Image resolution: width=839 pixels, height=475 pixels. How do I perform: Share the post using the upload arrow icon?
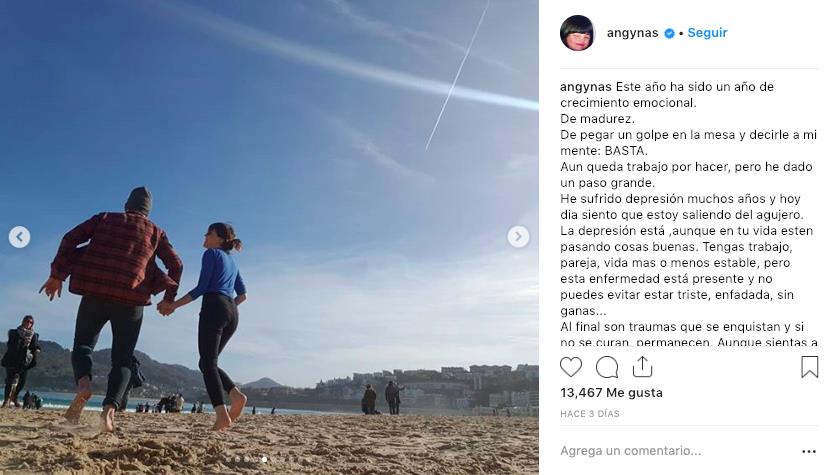click(642, 367)
